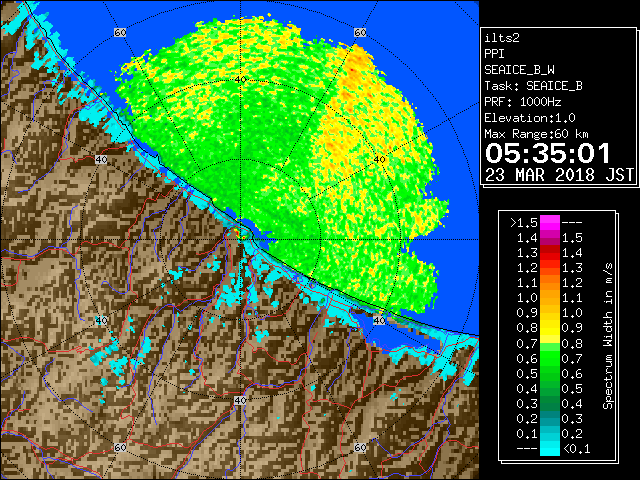Click the "ilts2" radar name text
Screen dimensions: 640x480
[x=502, y=38]
